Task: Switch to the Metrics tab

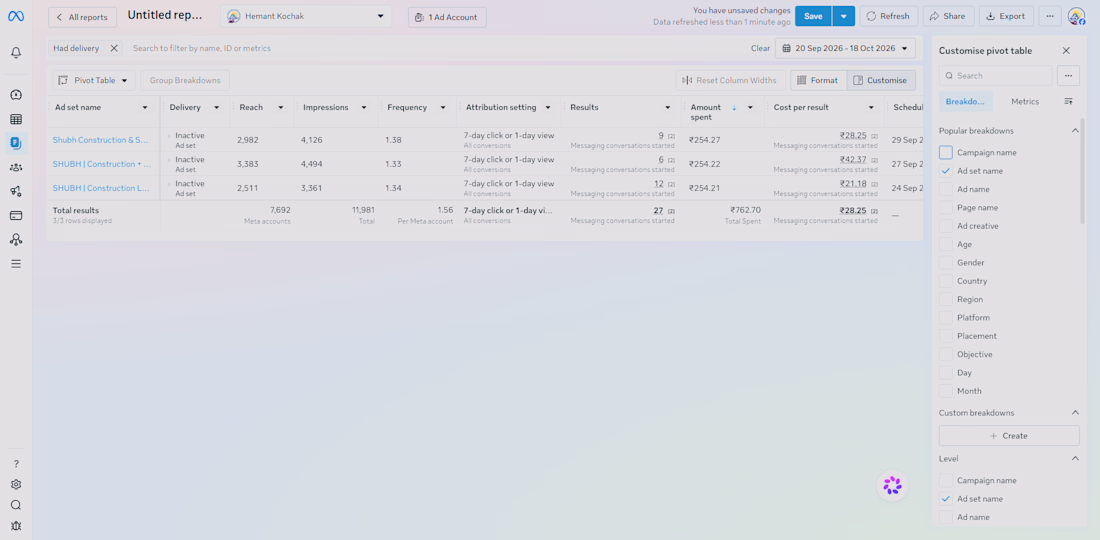Action: (x=1025, y=102)
